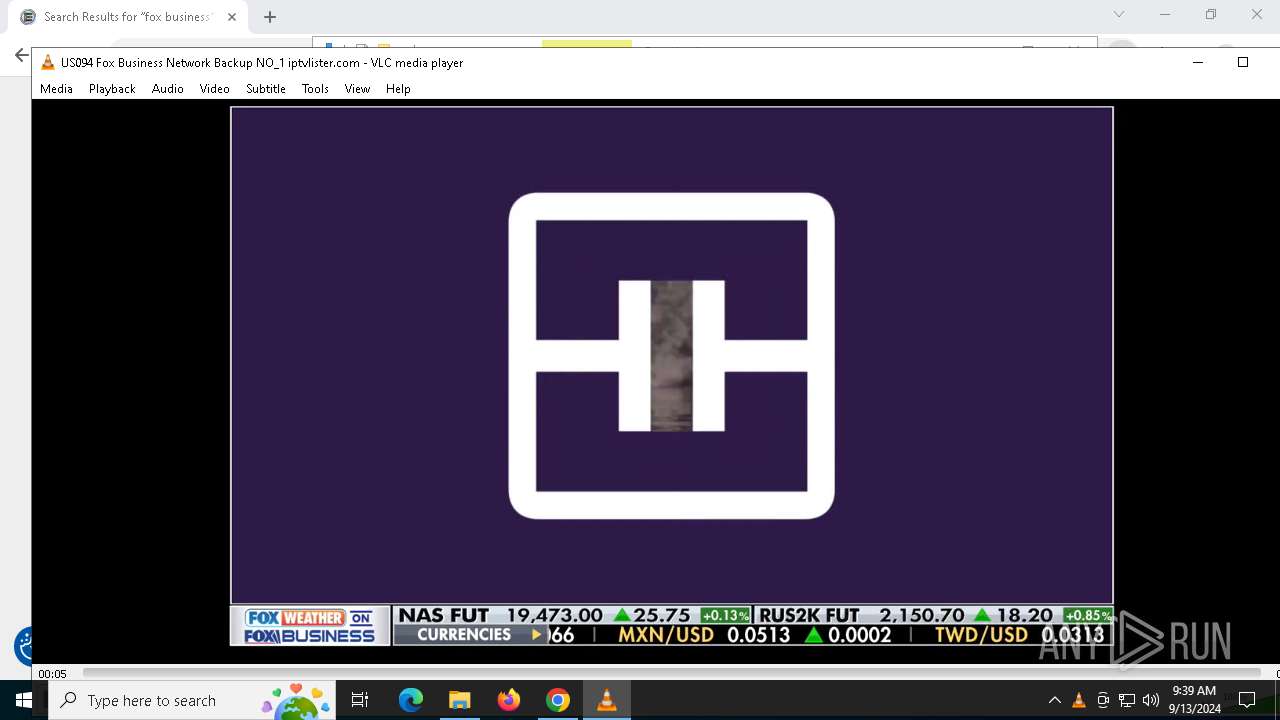
Task: Click the Fox Weather on Fox Business logo
Action: [310, 626]
